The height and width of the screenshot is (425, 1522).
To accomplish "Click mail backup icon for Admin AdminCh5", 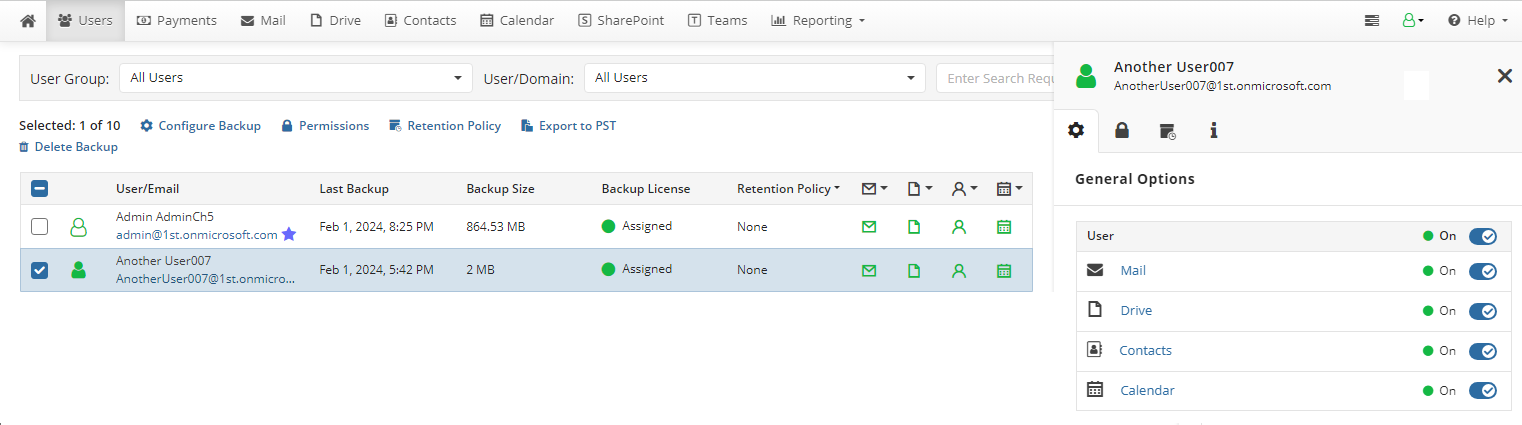I will pos(869,227).
